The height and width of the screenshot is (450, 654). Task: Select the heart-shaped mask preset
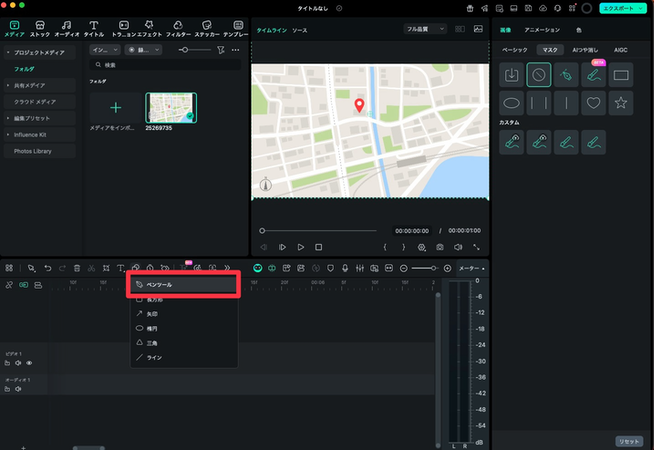coord(592,103)
